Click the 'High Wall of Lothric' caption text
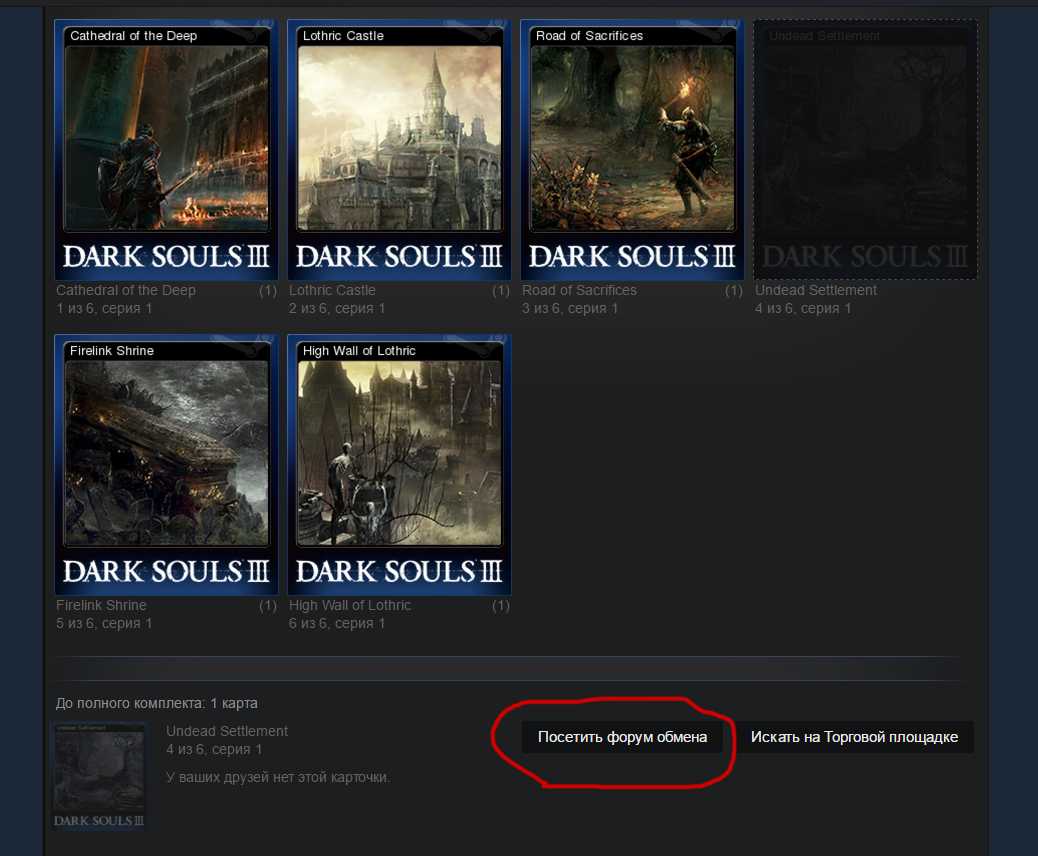This screenshot has height=856, width=1038. 349,605
